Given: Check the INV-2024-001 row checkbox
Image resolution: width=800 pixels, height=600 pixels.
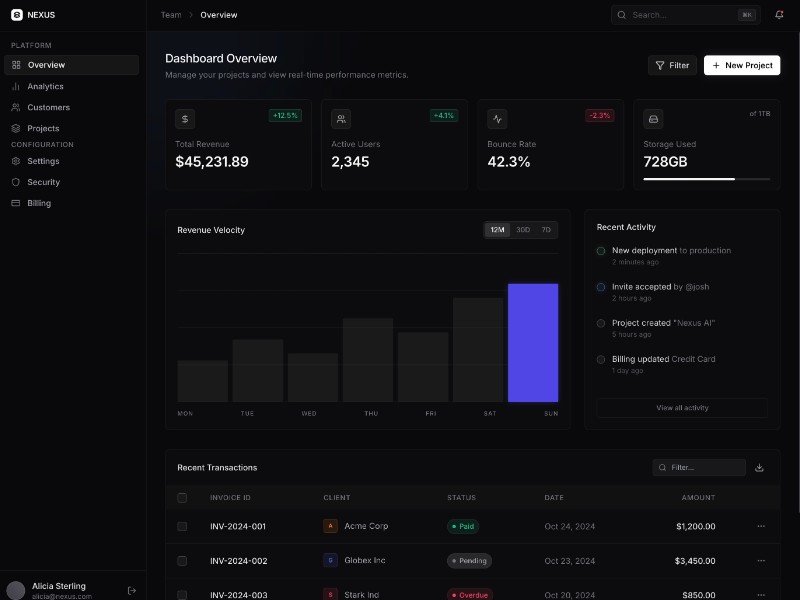Looking at the screenshot, I should coord(182,526).
